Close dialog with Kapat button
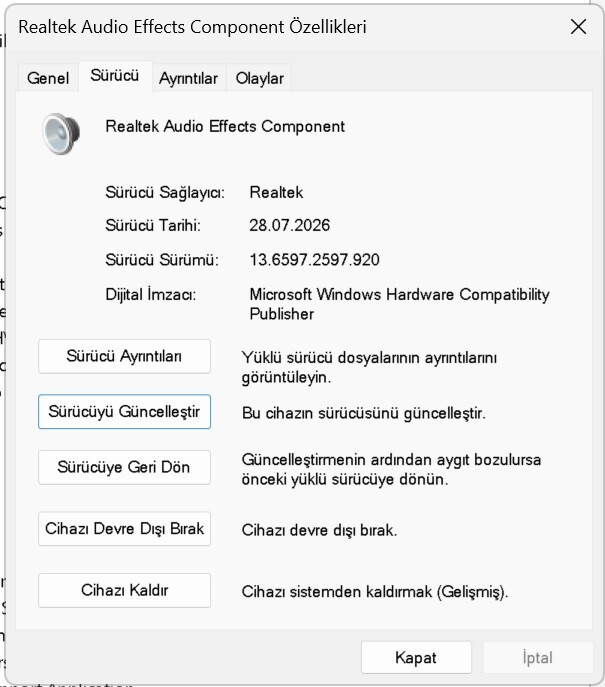Screen dimensions: 605x687 click(x=416, y=658)
